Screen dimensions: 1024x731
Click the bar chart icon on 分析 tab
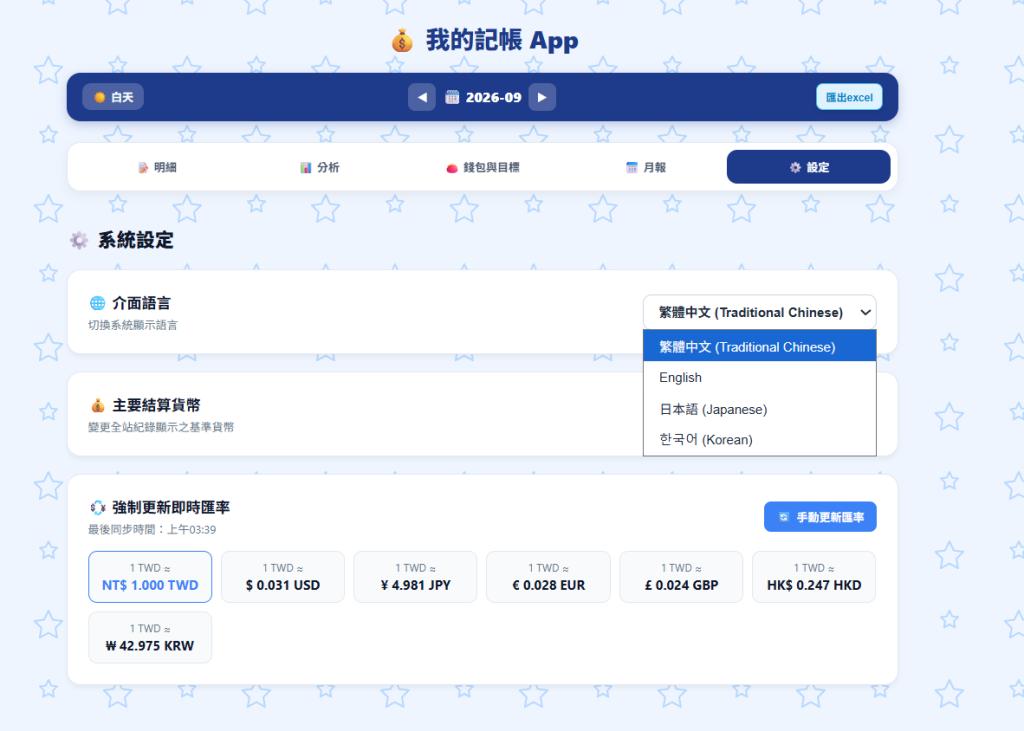(x=306, y=168)
